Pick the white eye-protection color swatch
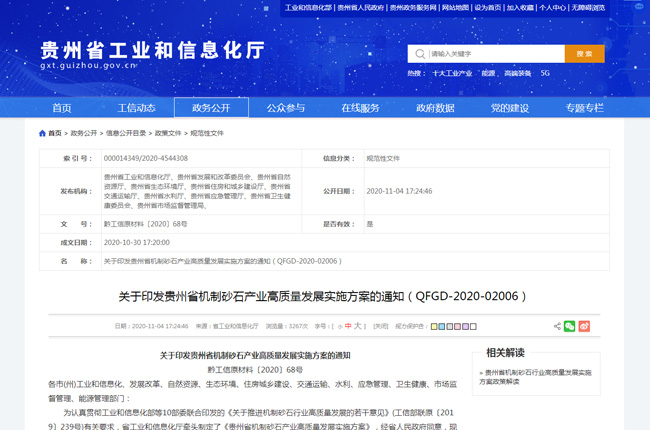The width and height of the screenshot is (650, 430). (474, 326)
